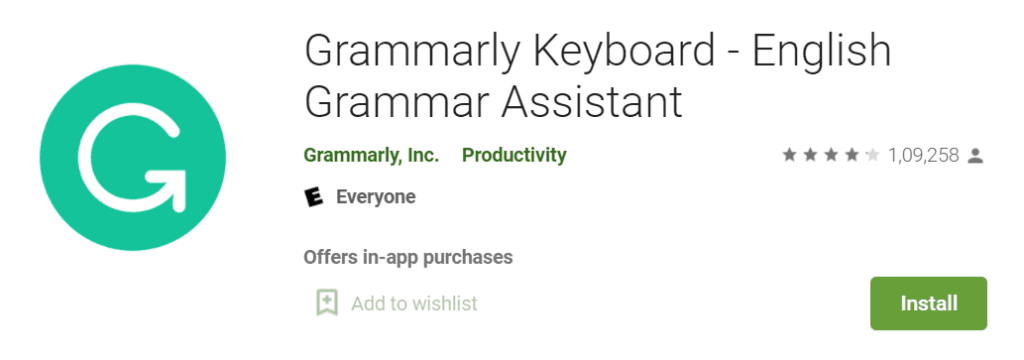Click the 'Grammarly Keyboard - English' title line
The height and width of the screenshot is (360, 1024).
coord(598,54)
